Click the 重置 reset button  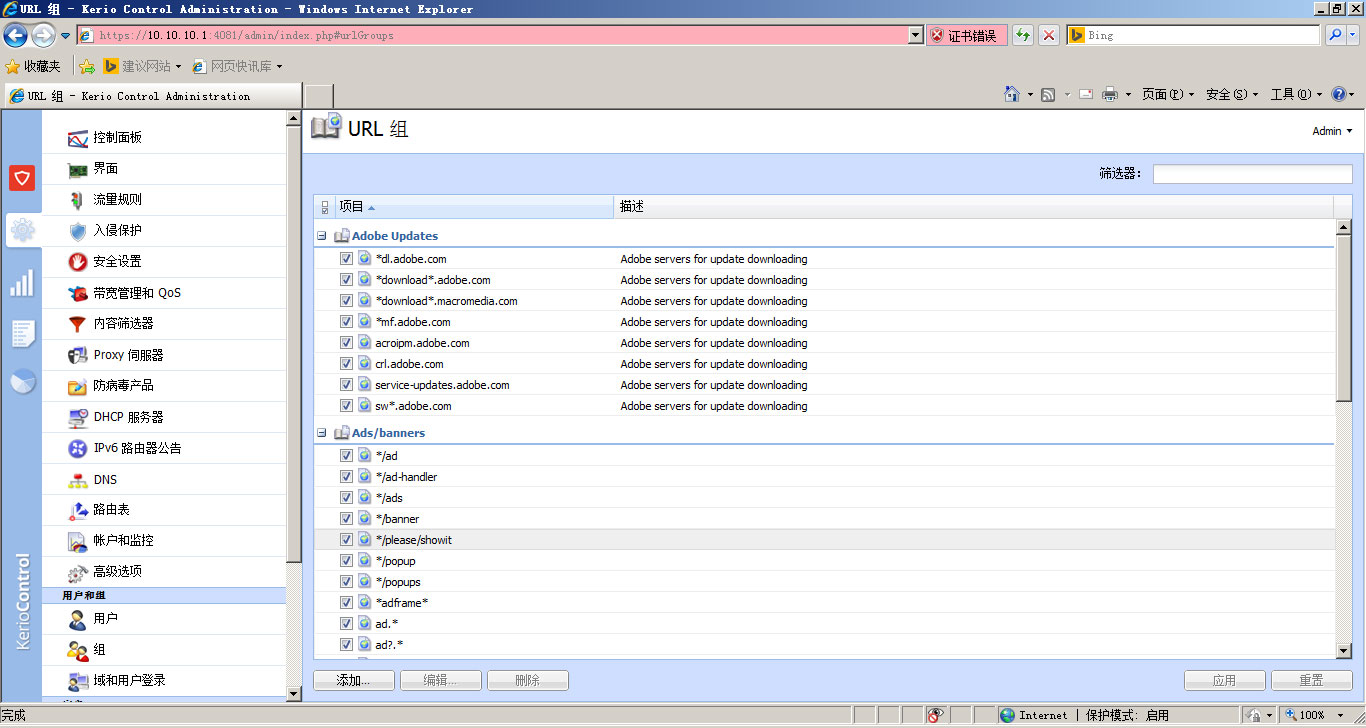coord(1312,680)
